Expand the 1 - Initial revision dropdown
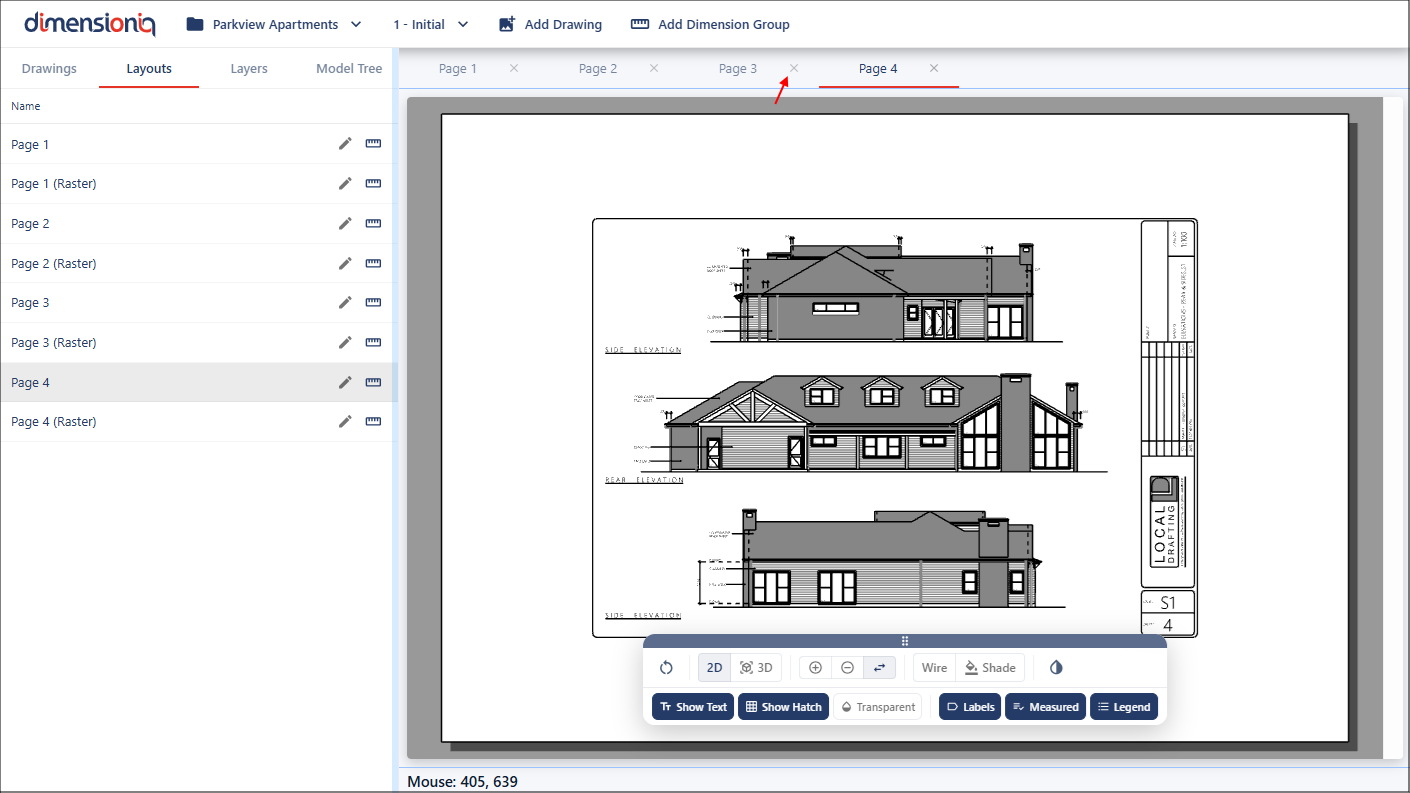1410x793 pixels. click(430, 24)
